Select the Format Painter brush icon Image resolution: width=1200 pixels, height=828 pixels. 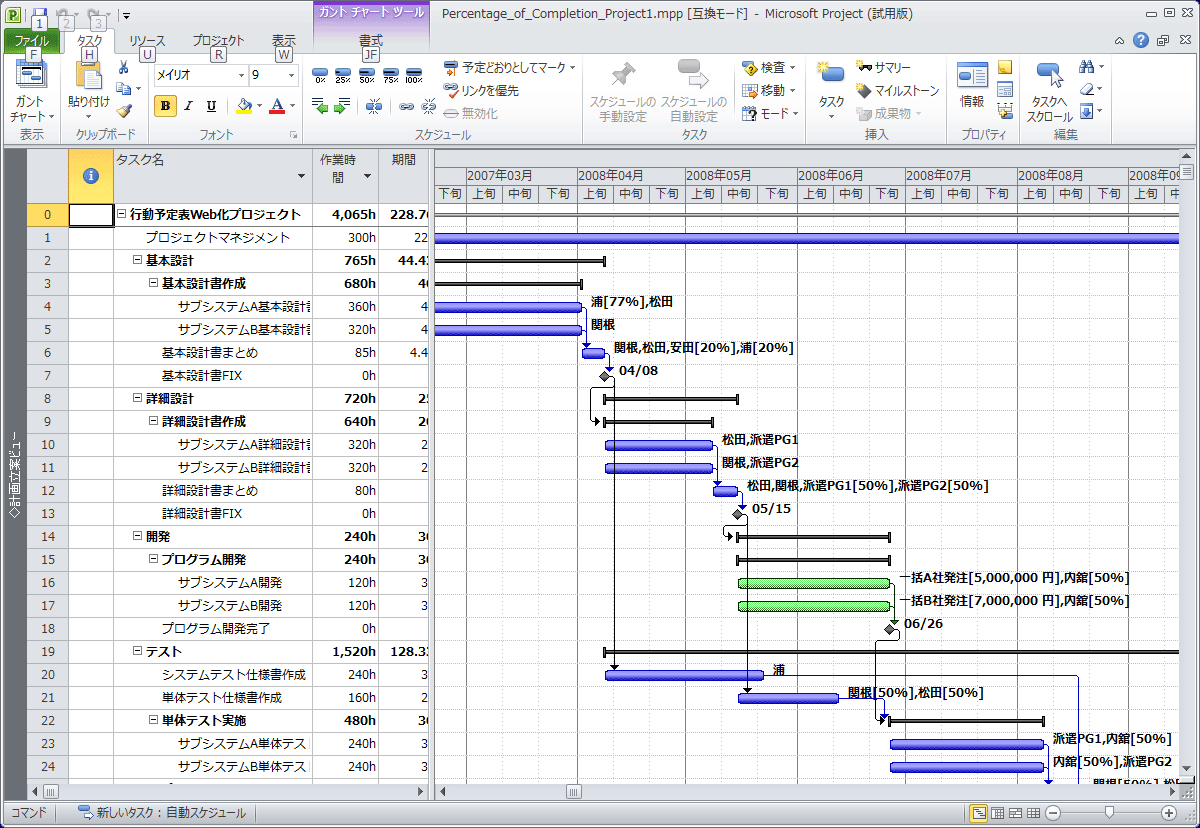coord(123,110)
